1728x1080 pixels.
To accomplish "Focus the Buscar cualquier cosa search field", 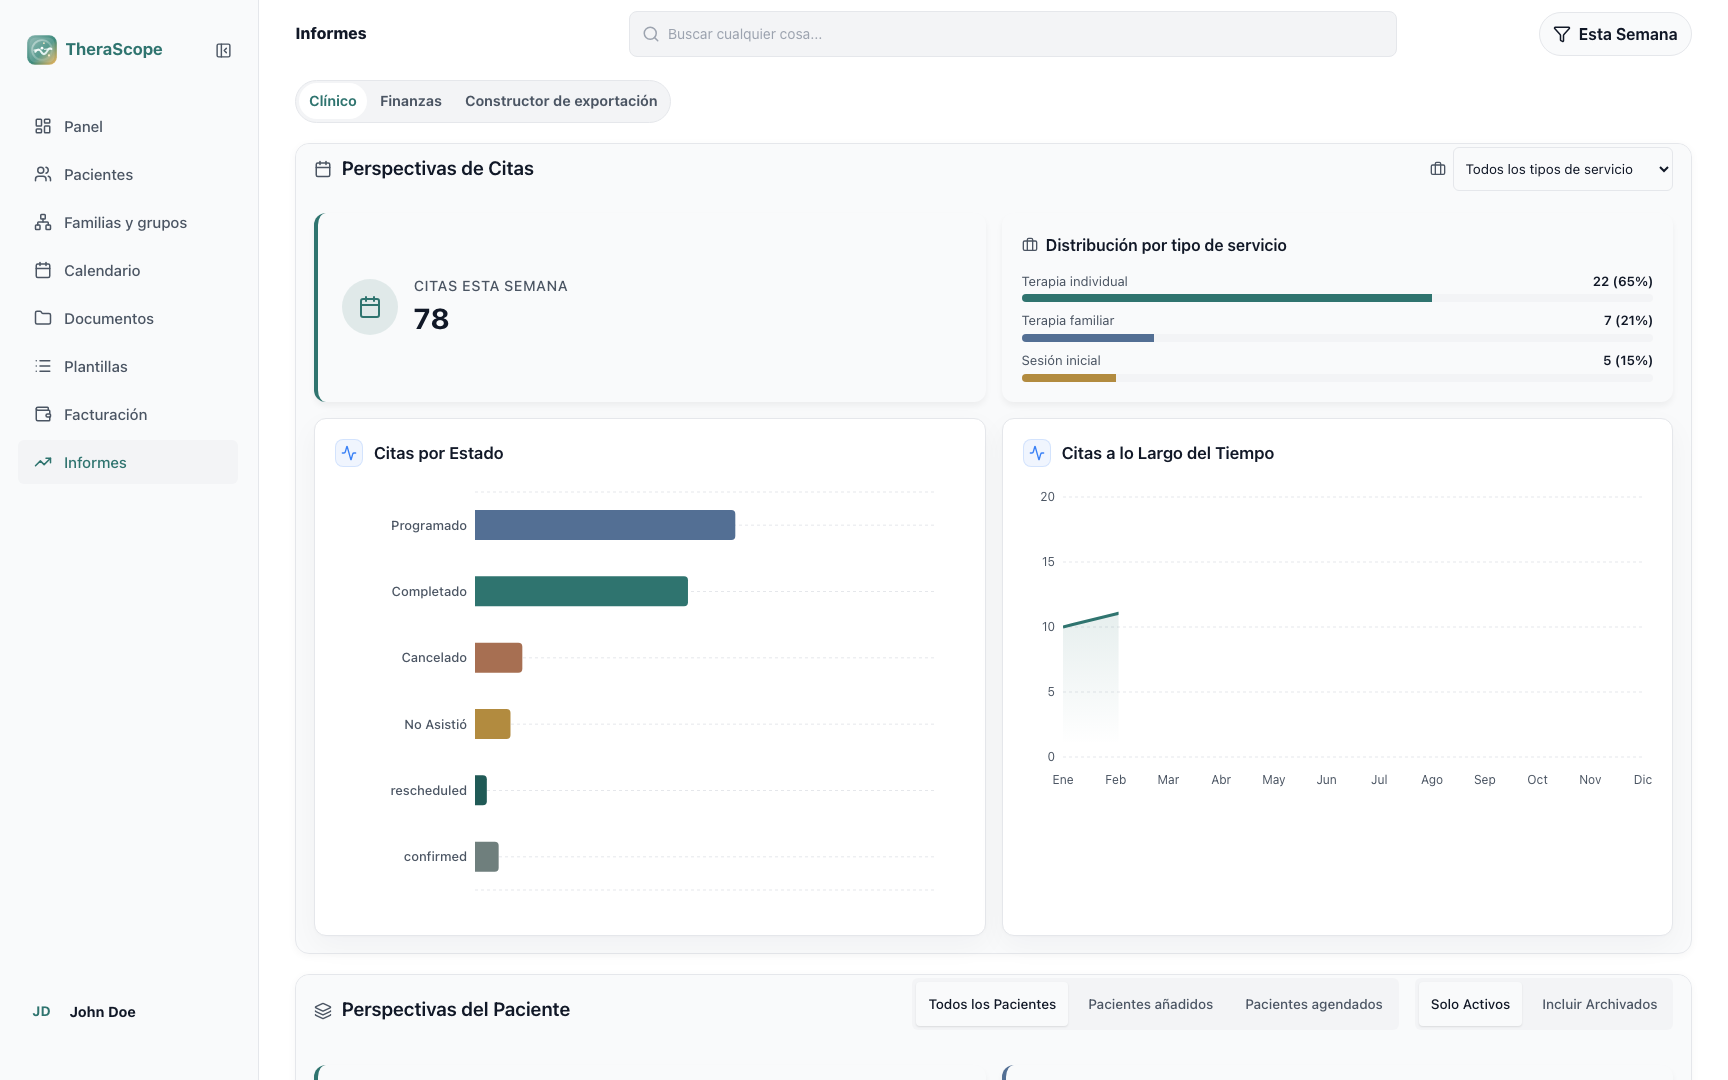I will (x=1012, y=34).
